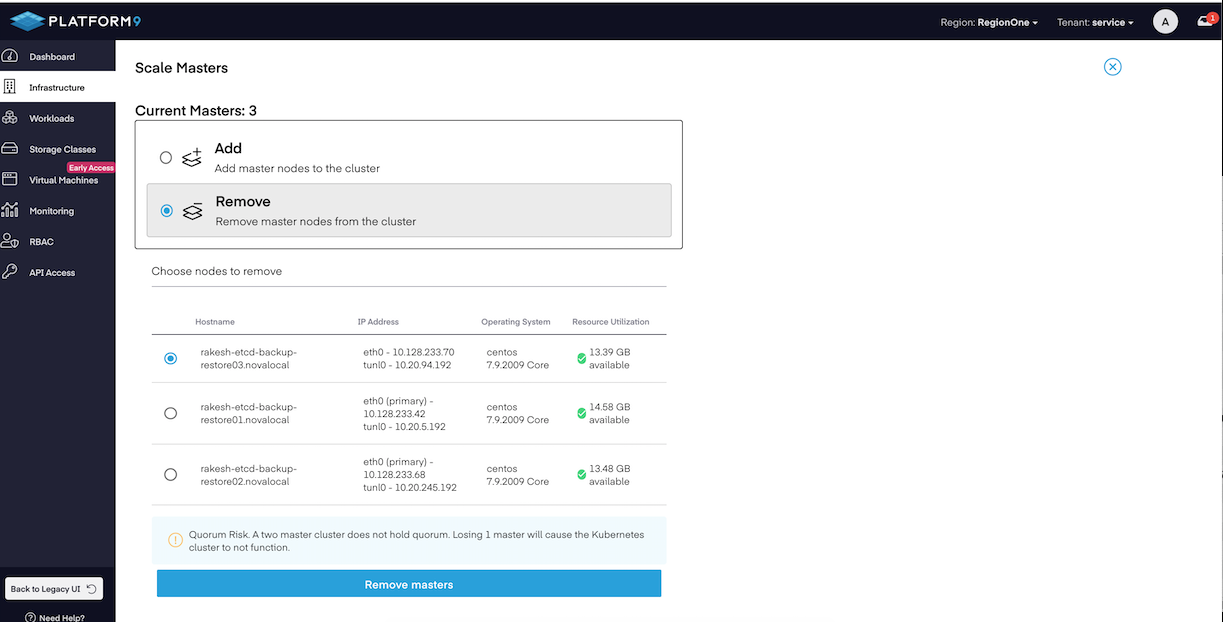Click green check icon beside 14.58 GB

(x=581, y=413)
